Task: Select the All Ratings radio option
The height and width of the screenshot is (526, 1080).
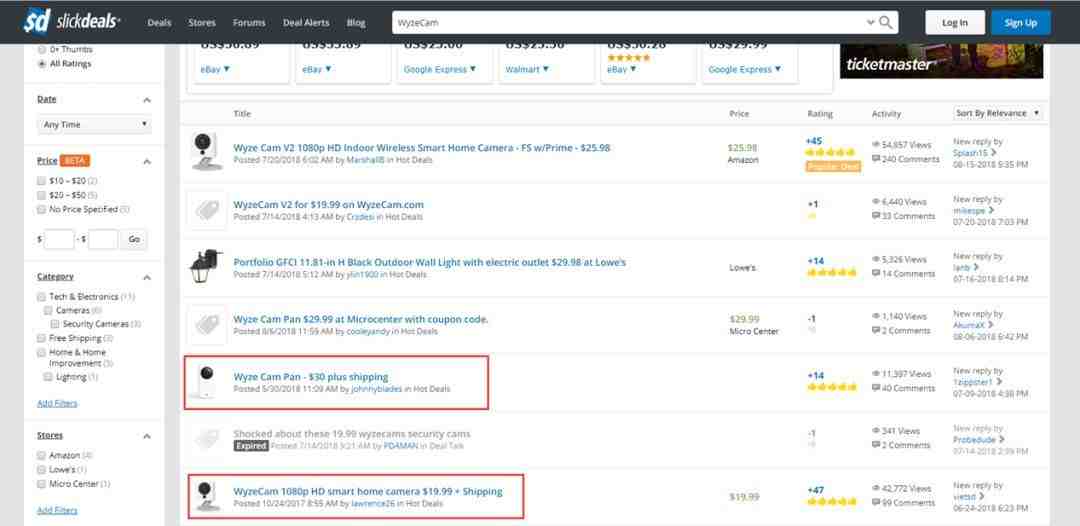Action: [x=43, y=64]
